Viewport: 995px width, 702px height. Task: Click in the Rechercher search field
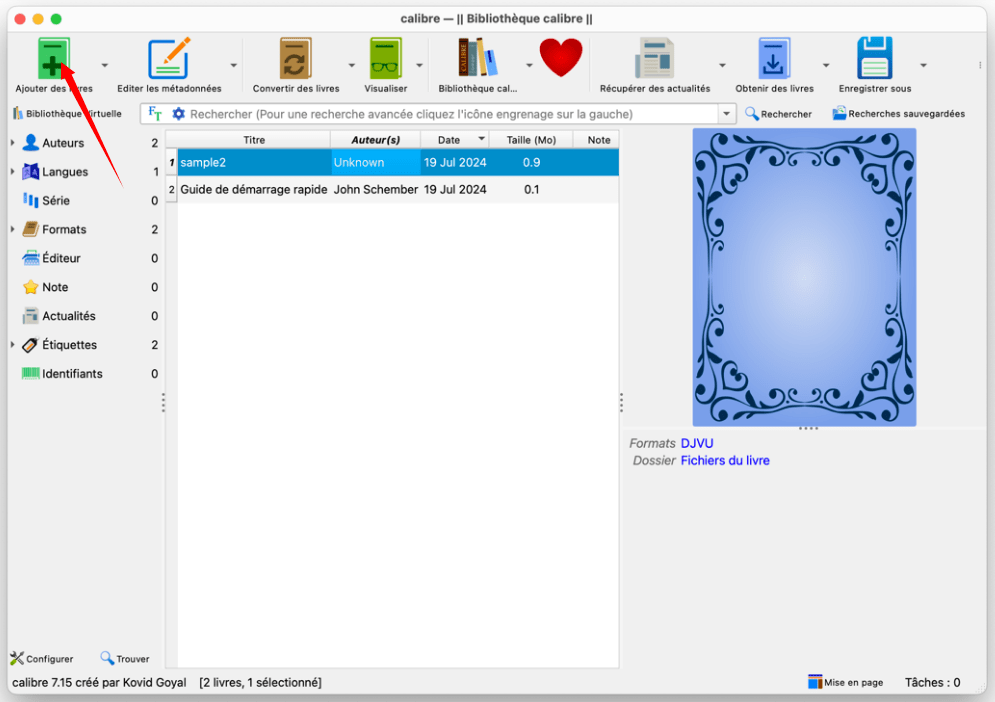452,114
